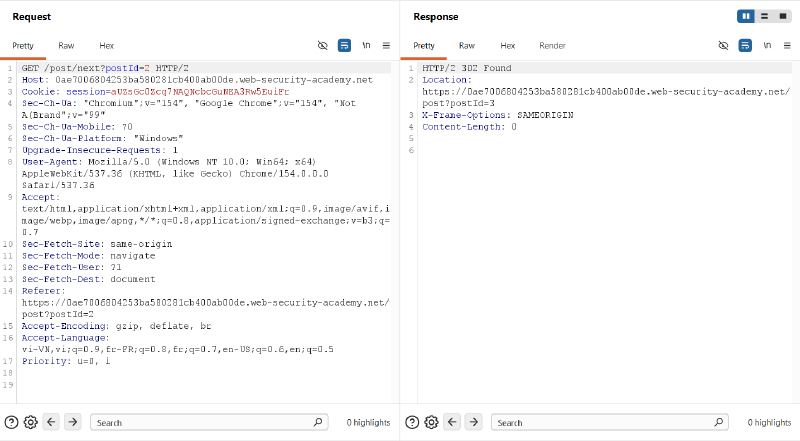Go to previous match in Request search
This screenshot has width=800, height=441.
51,422
